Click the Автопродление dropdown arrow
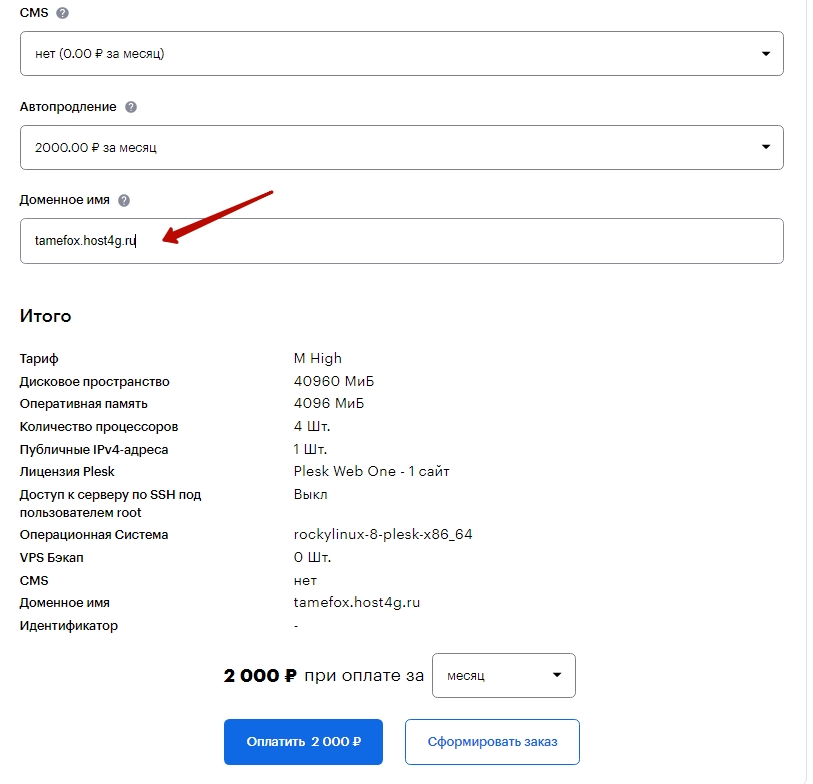Viewport: 813px width, 784px height. (765, 147)
